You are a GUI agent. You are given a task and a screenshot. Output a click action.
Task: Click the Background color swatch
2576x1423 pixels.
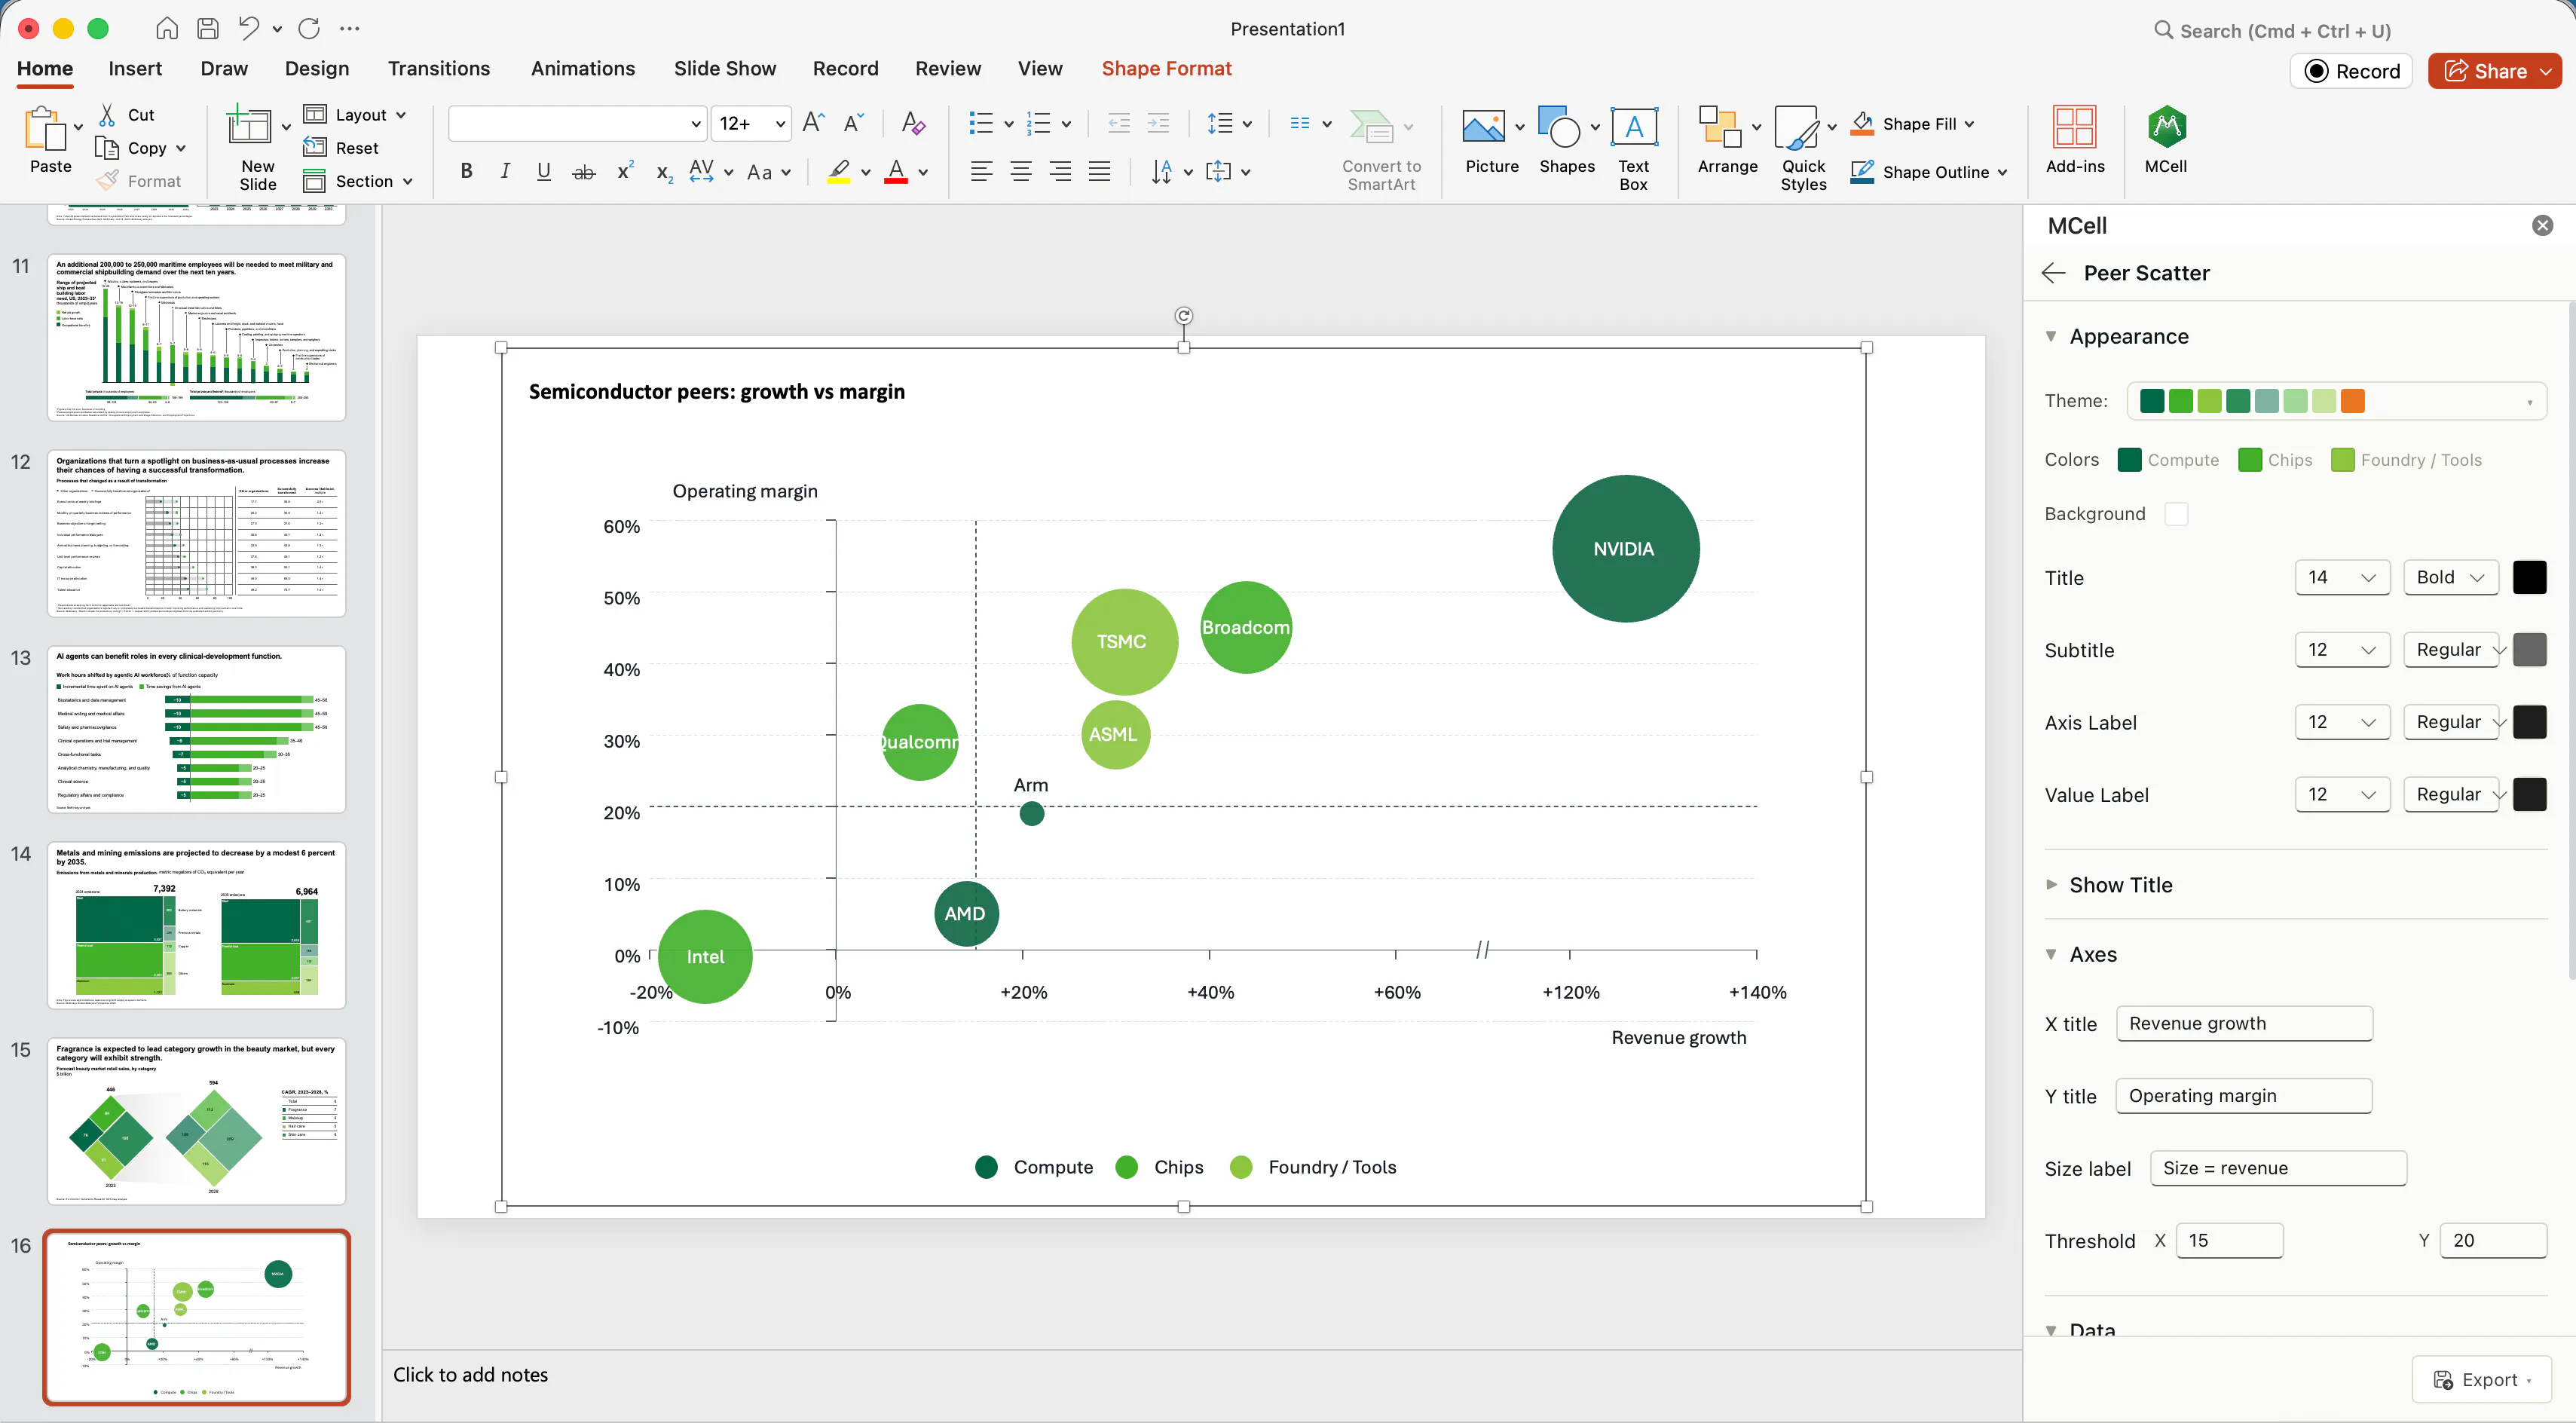coord(2176,514)
